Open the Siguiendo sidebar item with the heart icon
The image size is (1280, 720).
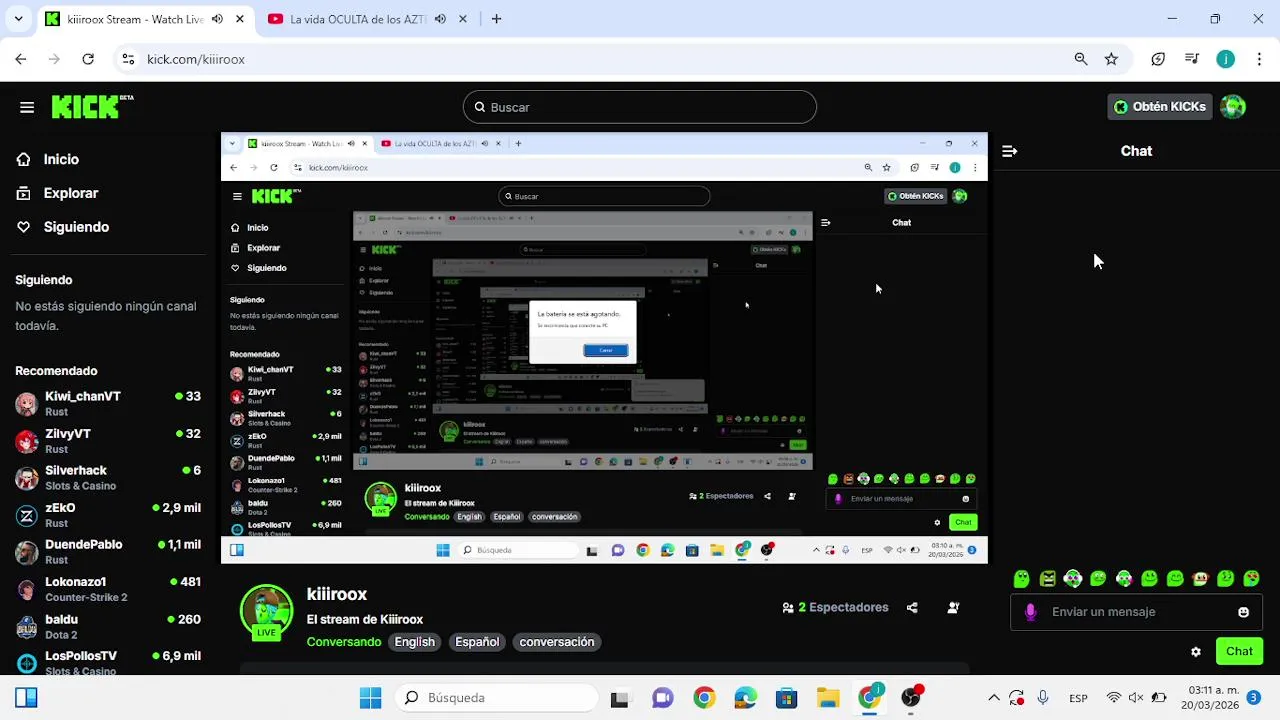pyautogui.click(x=76, y=227)
